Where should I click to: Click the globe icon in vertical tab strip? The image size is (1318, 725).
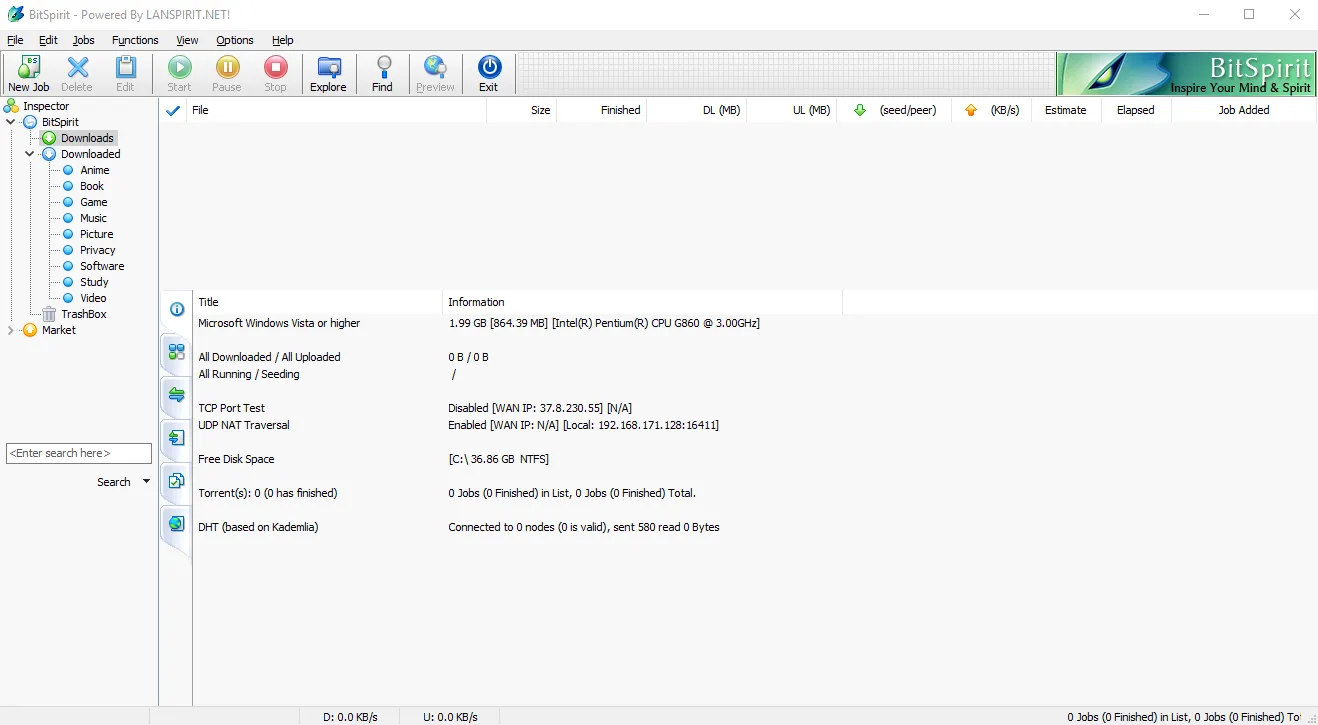[176, 523]
